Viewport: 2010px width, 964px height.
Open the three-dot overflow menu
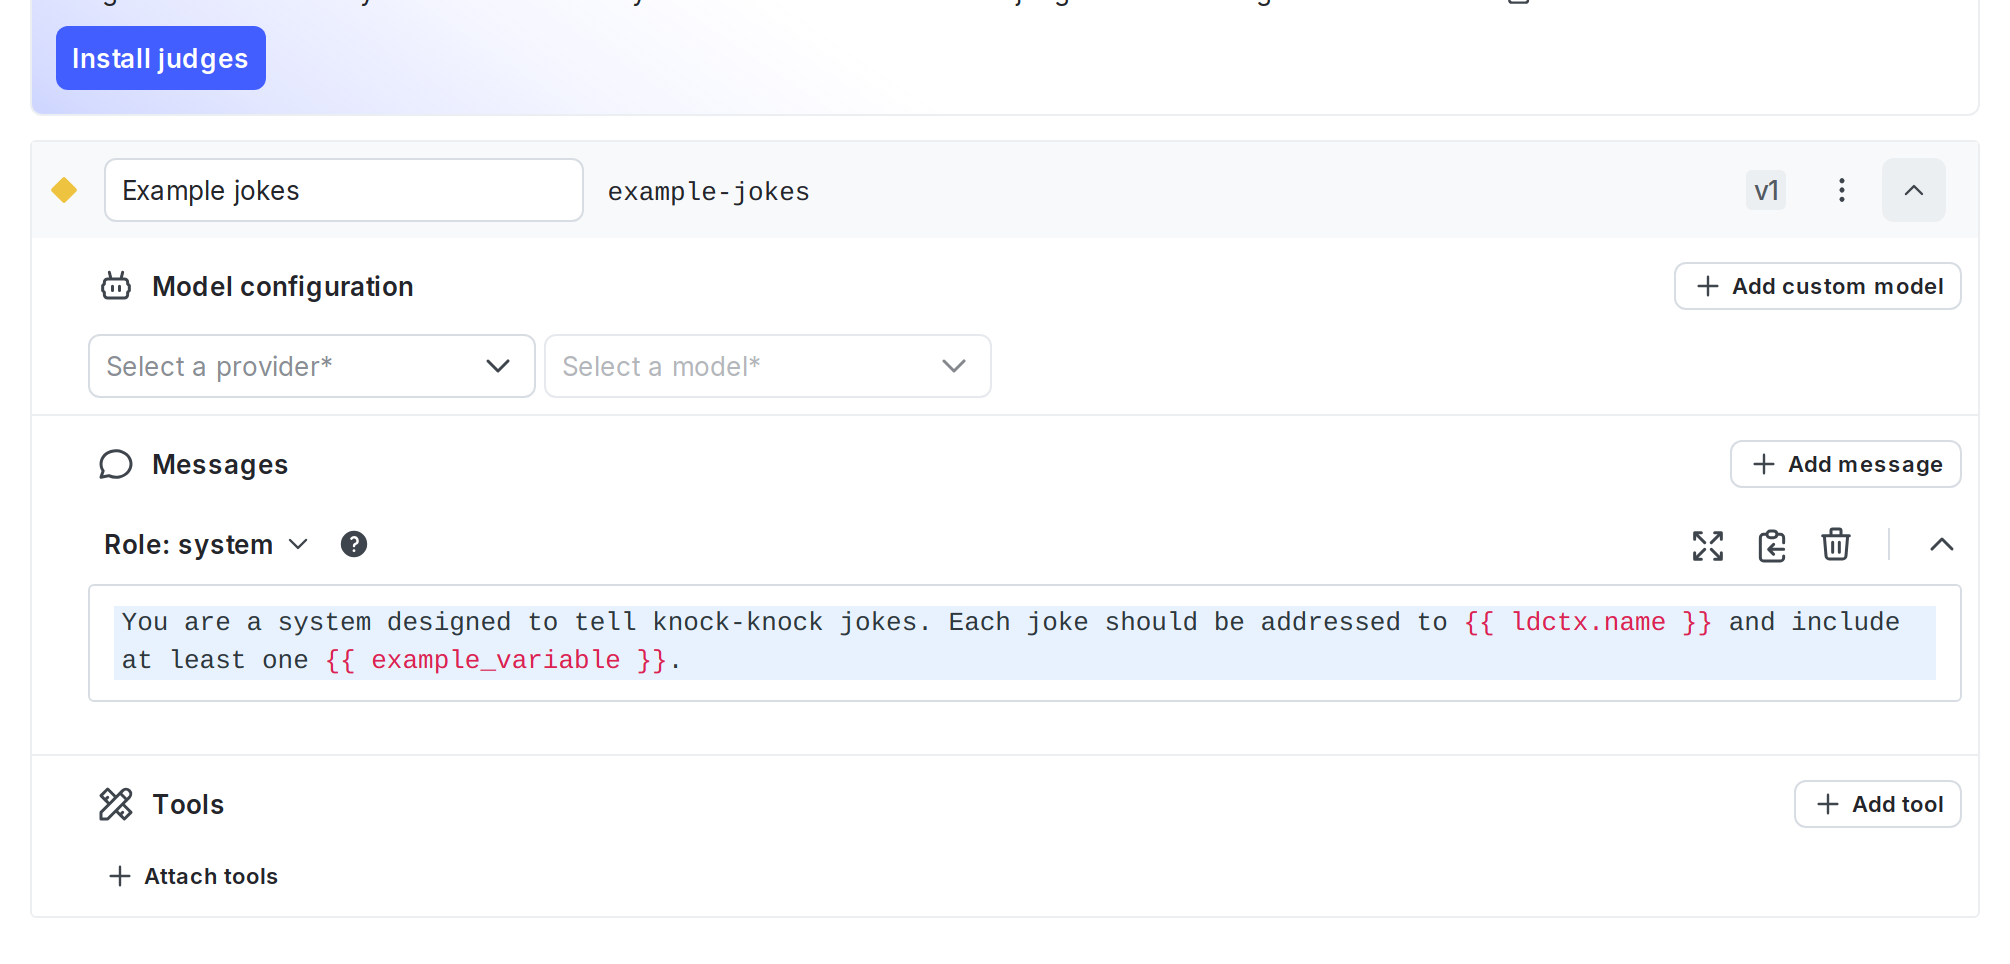click(x=1841, y=190)
